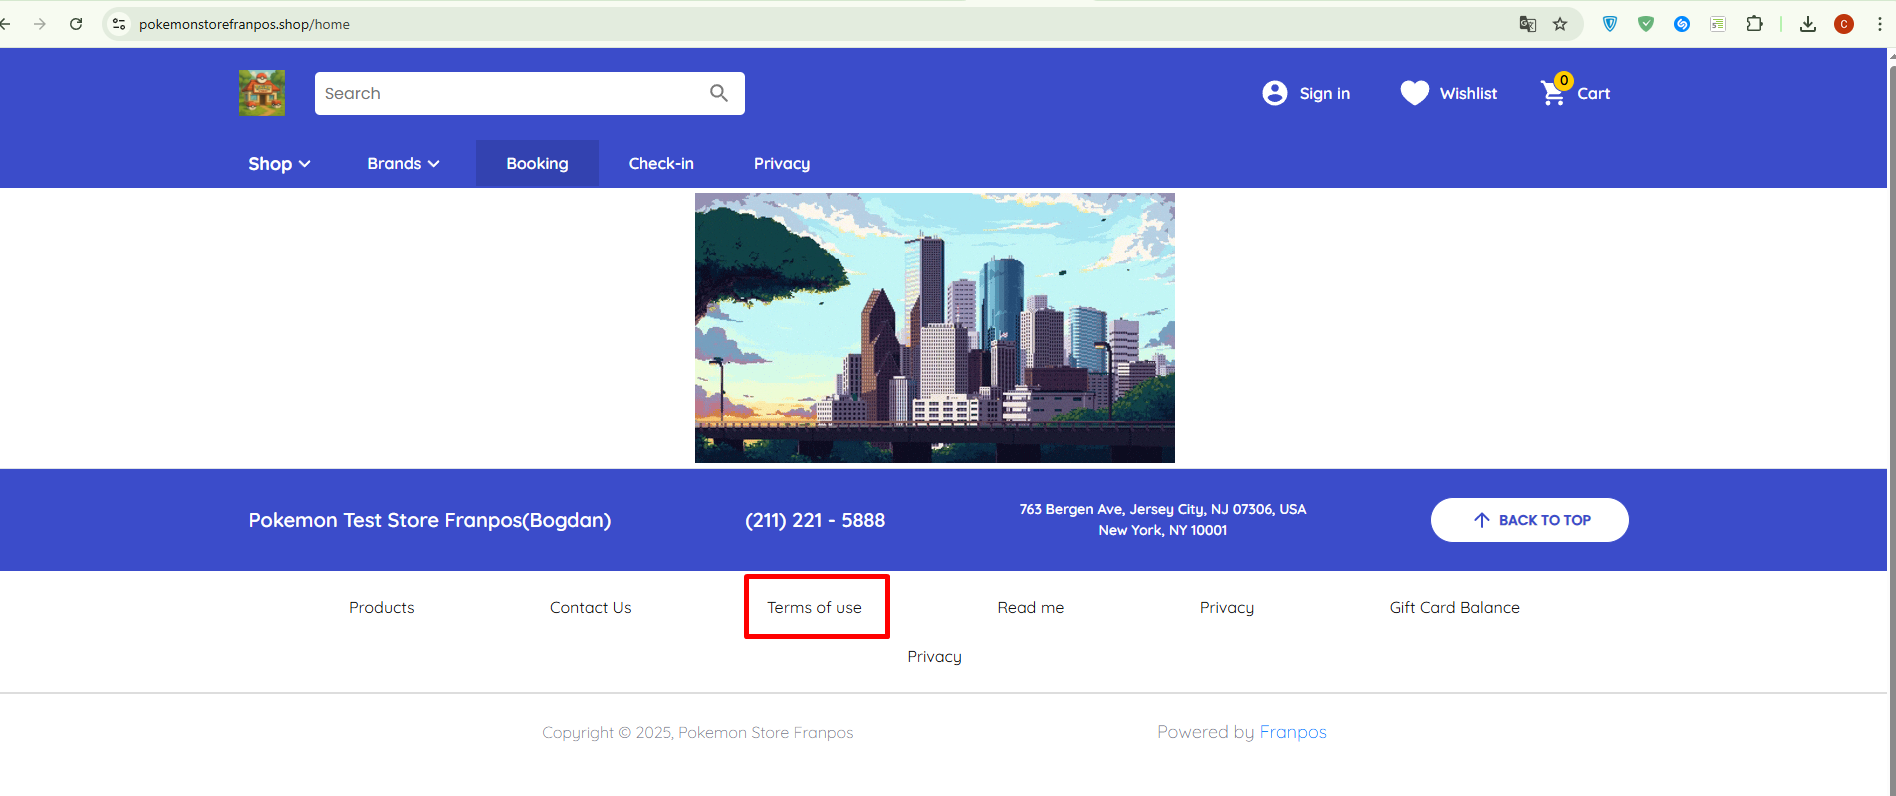
Task: Open the Check-in menu item
Action: (x=661, y=163)
